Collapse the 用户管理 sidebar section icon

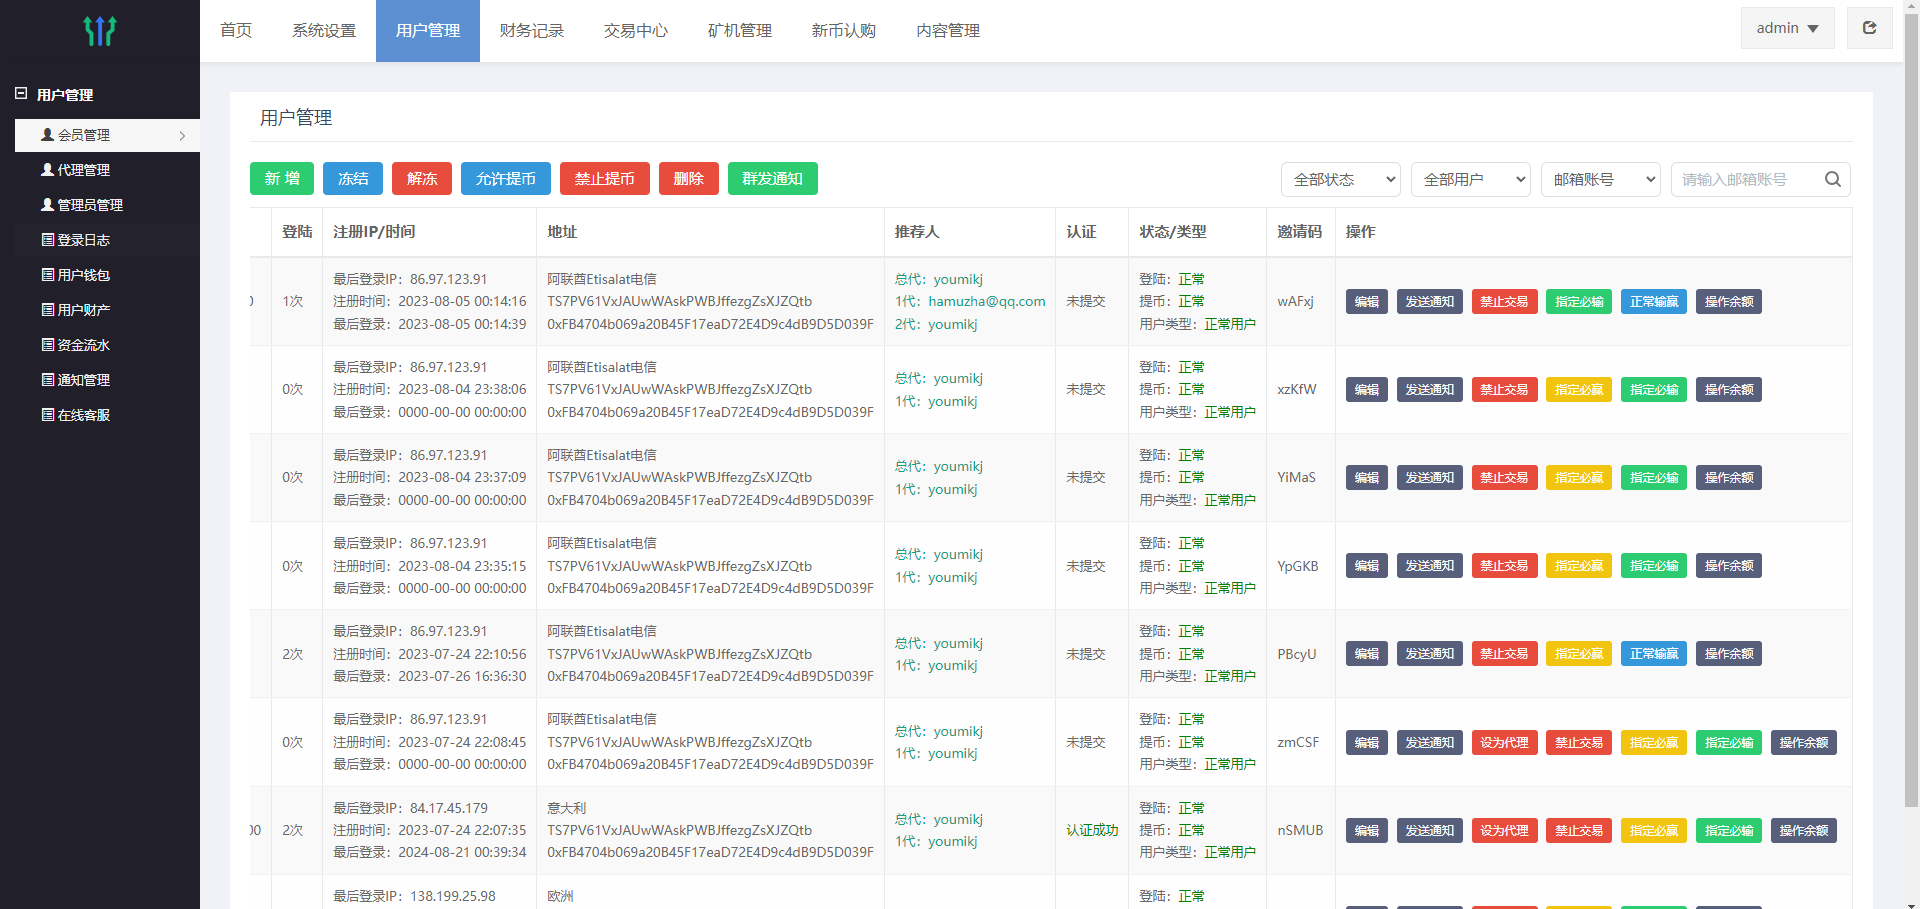coord(21,94)
